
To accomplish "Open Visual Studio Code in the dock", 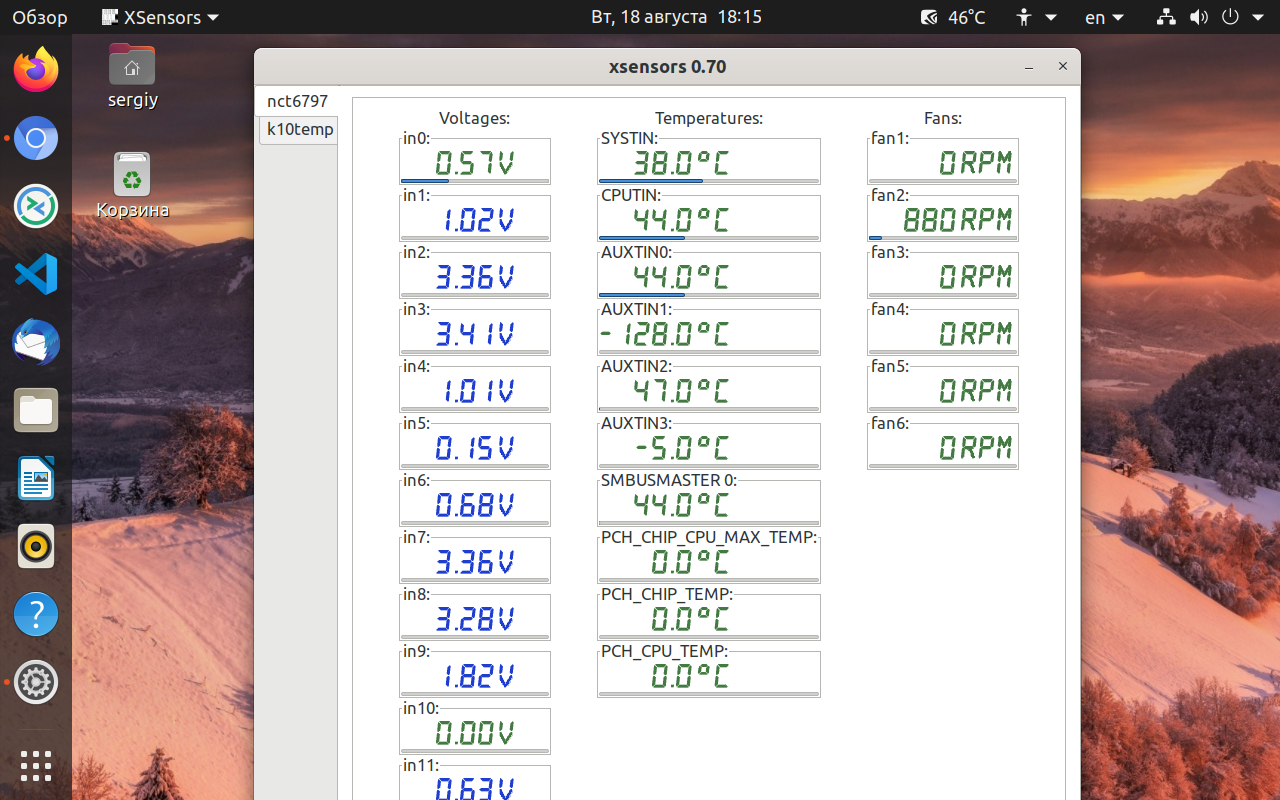I will [x=36, y=274].
